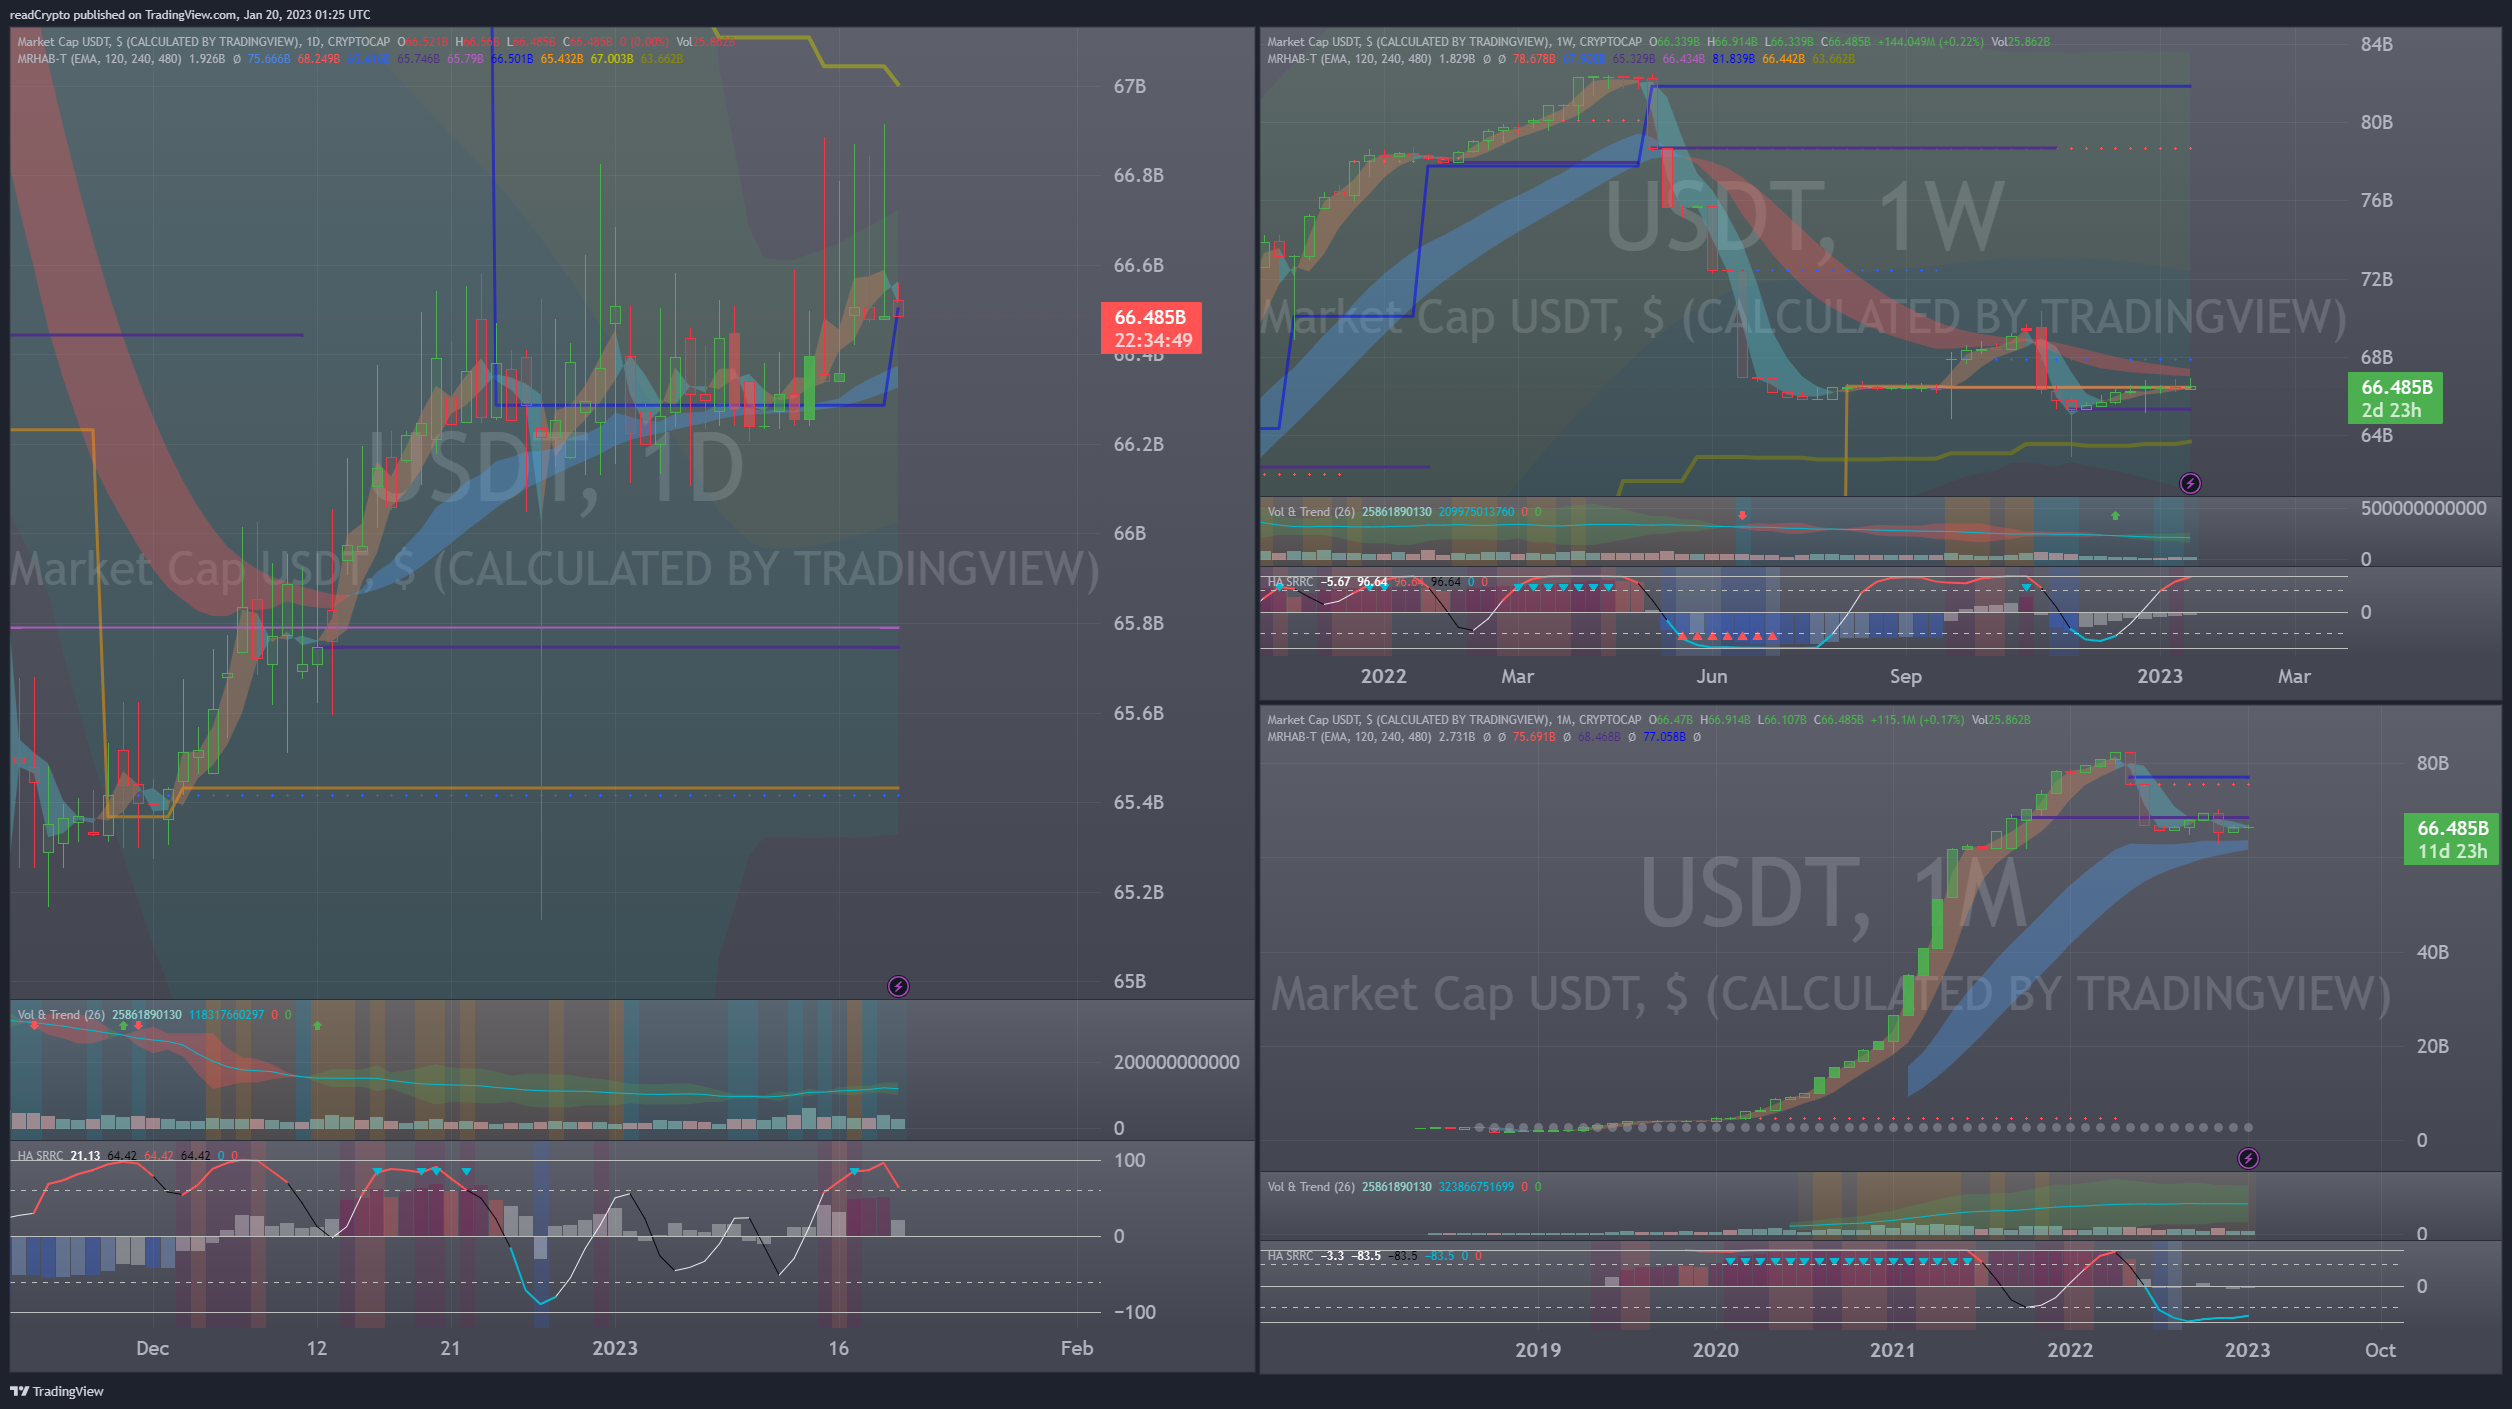Click the 2022 label on 1W time axis

1383,676
